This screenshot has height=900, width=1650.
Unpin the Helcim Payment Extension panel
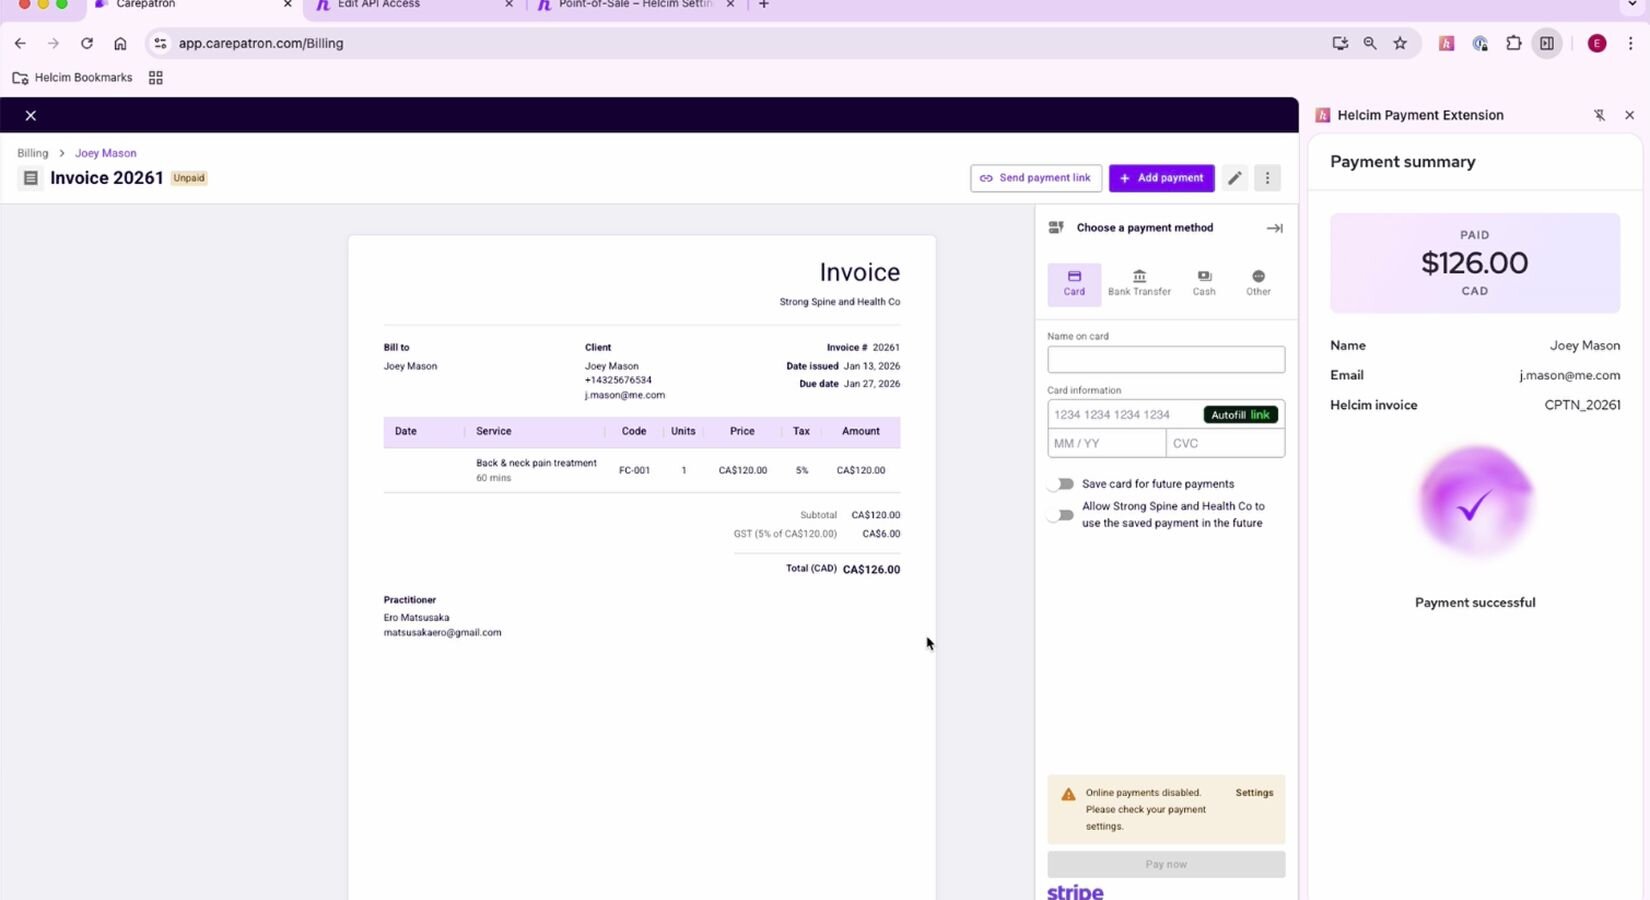tap(1599, 115)
